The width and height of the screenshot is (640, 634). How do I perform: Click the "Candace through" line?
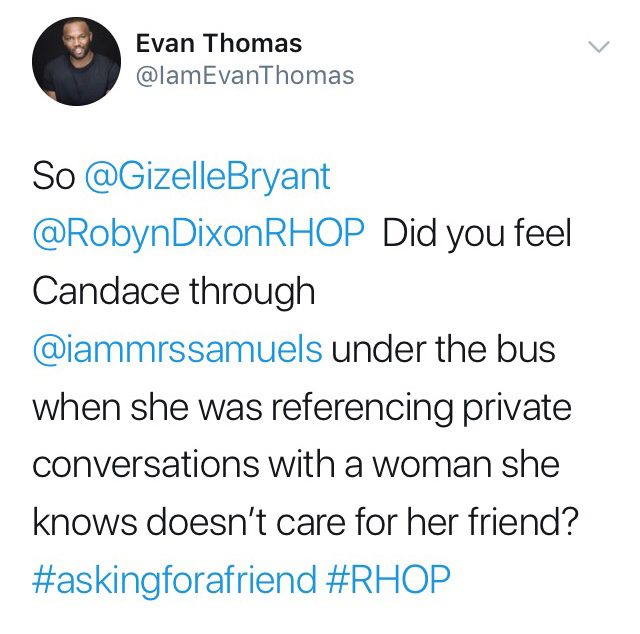[x=173, y=291]
